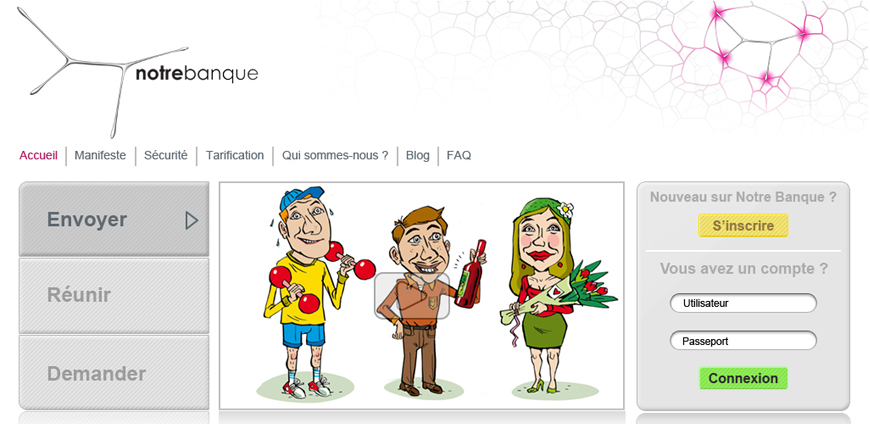Go to the Accueil page

38,155
